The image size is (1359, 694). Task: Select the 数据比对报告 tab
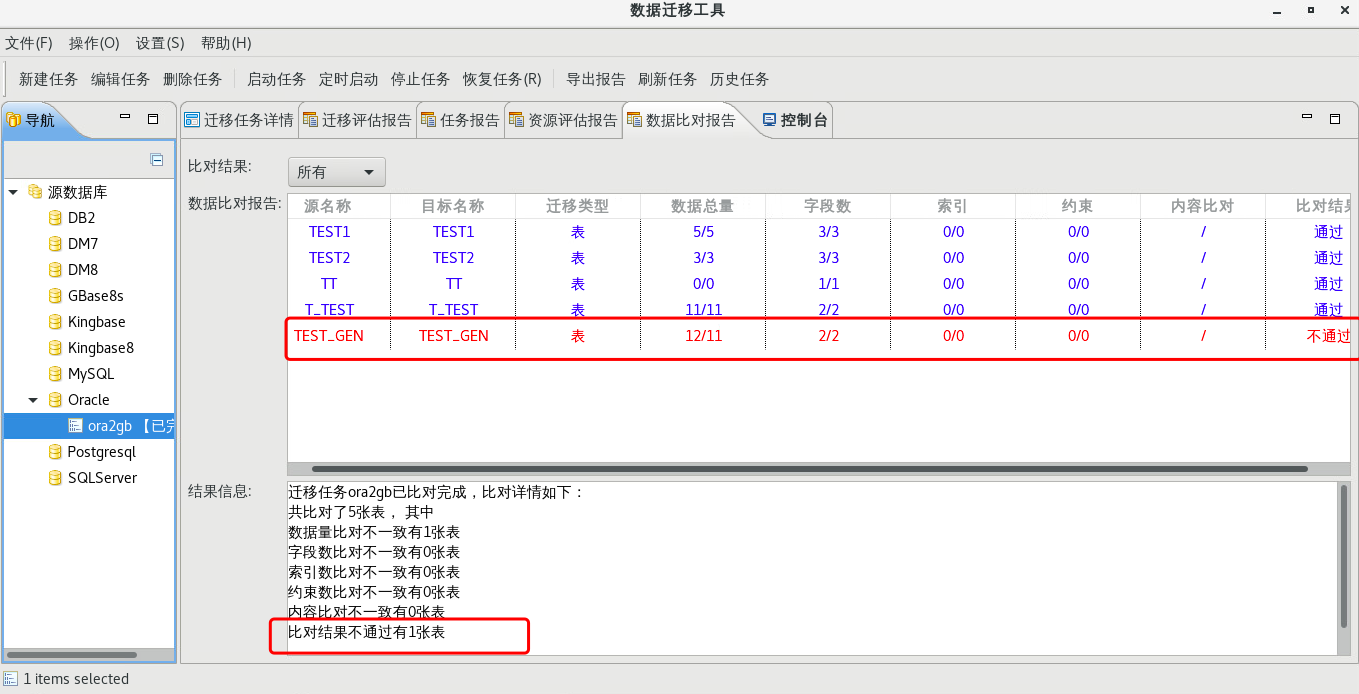pos(681,120)
